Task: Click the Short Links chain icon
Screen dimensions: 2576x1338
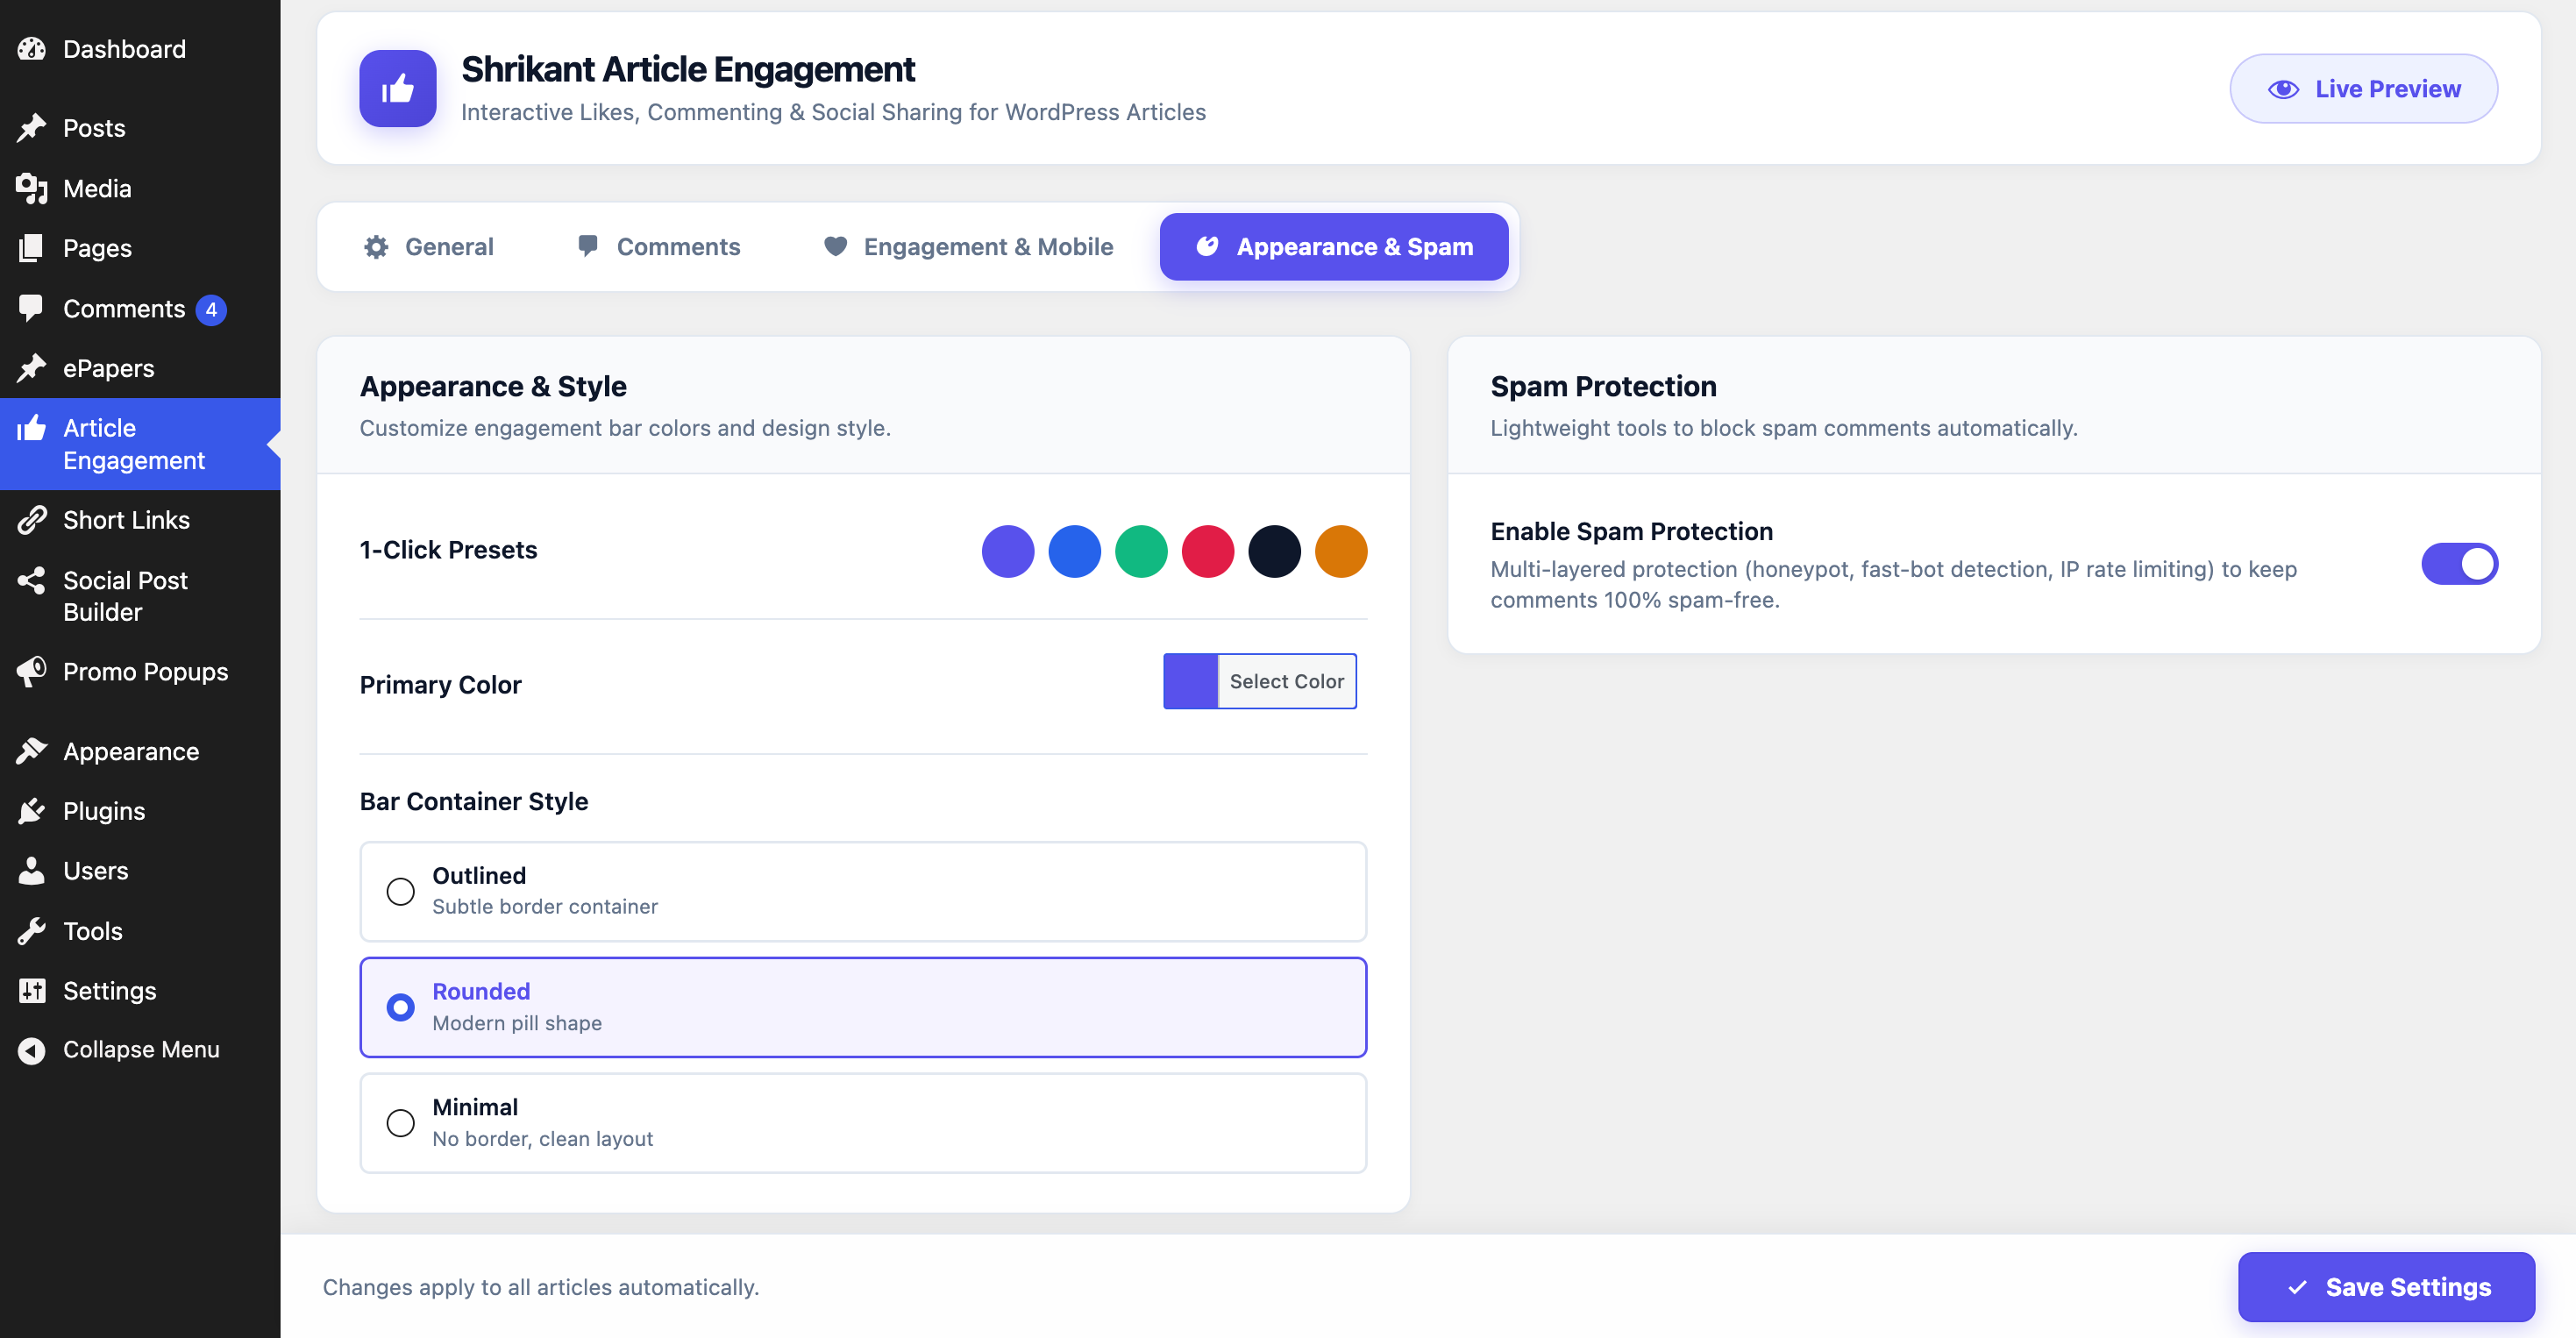Action: tap(32, 520)
